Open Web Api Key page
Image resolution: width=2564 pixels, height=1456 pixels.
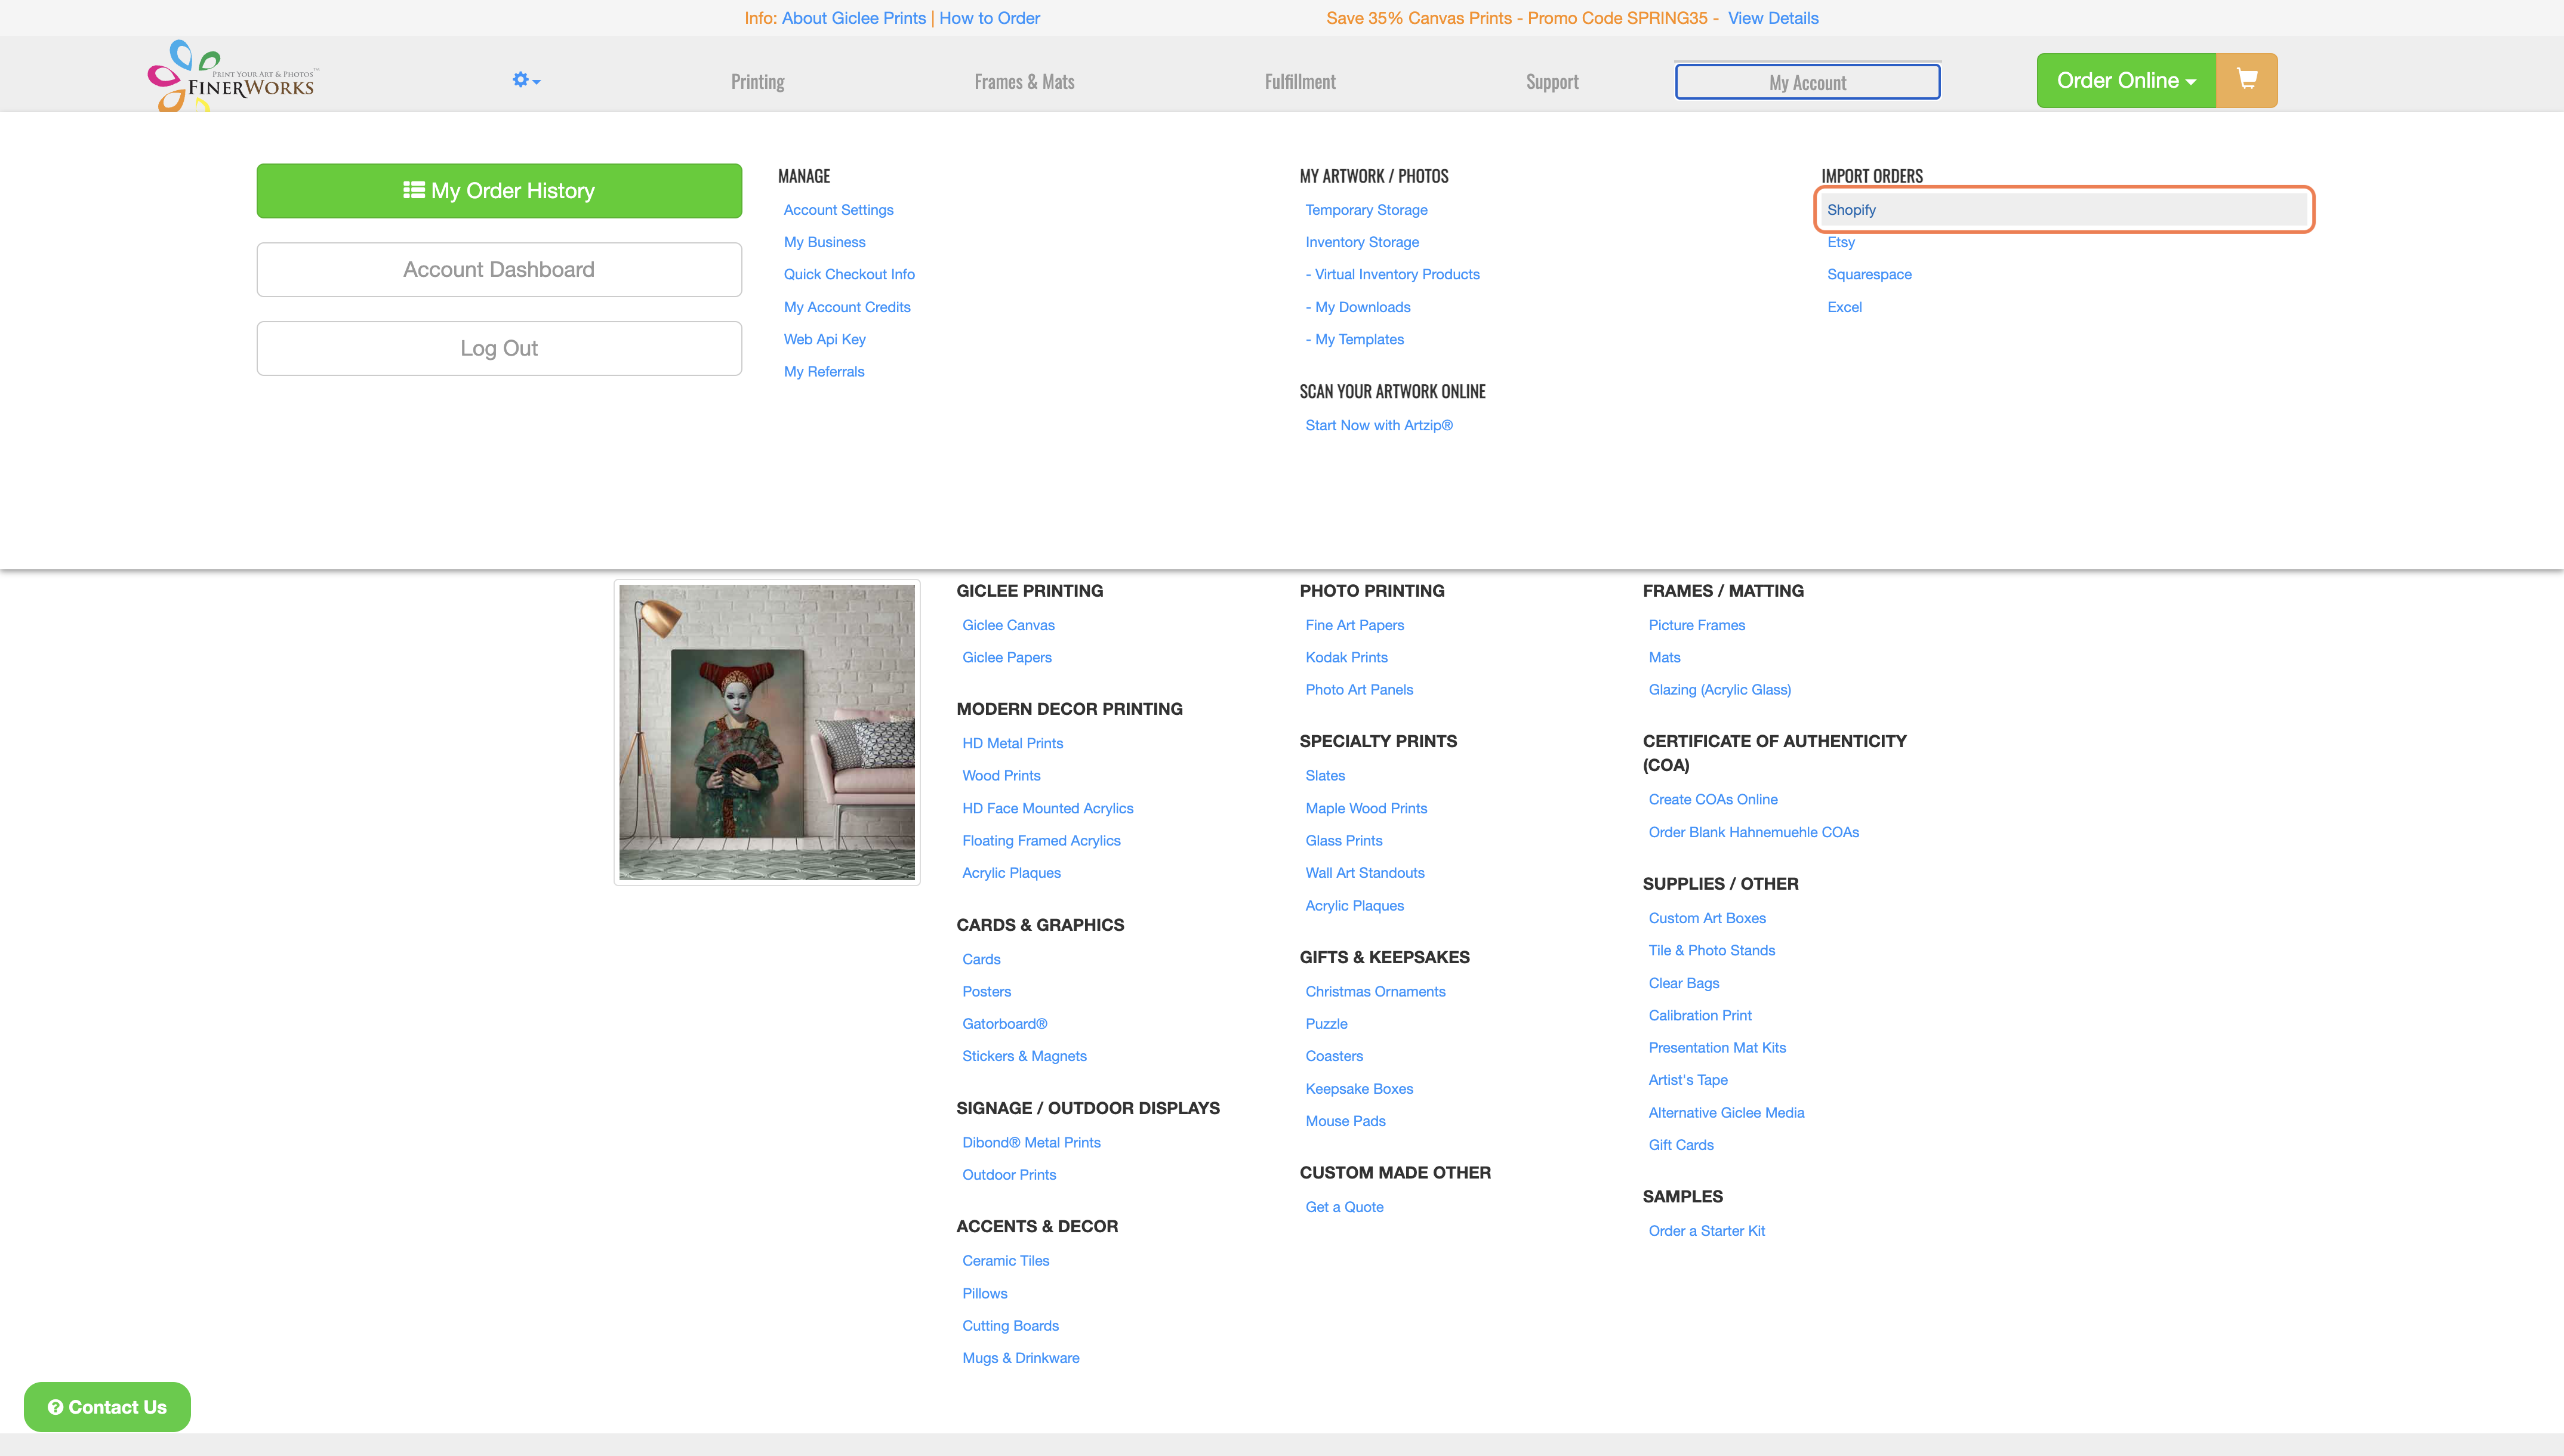coord(824,339)
